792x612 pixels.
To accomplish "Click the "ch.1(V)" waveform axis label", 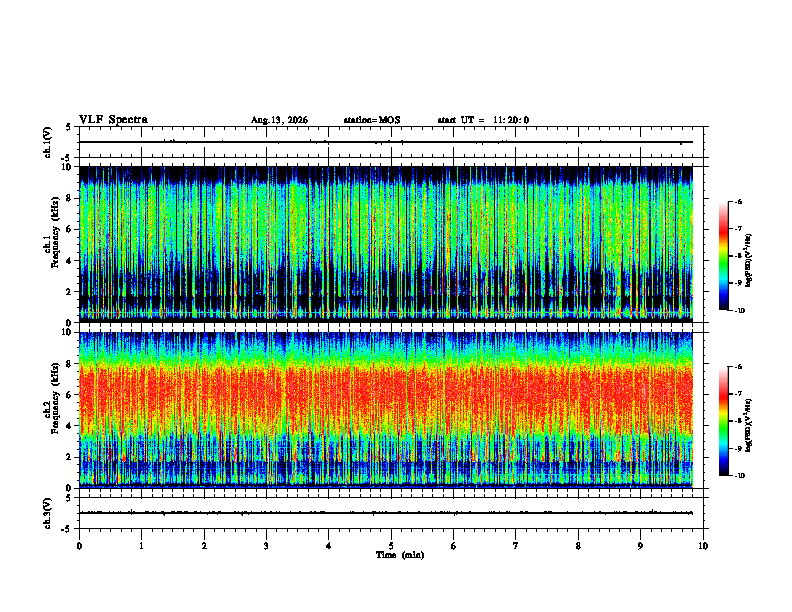I will point(47,142).
